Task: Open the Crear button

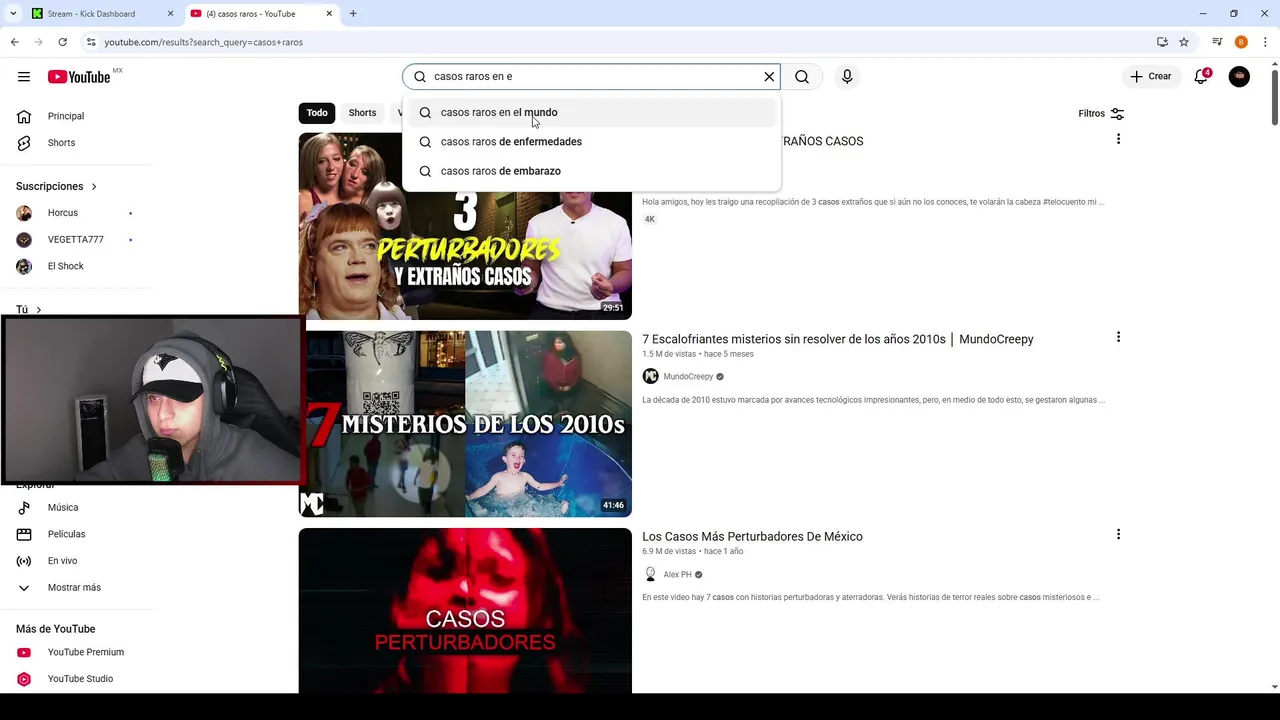Action: pos(1150,77)
